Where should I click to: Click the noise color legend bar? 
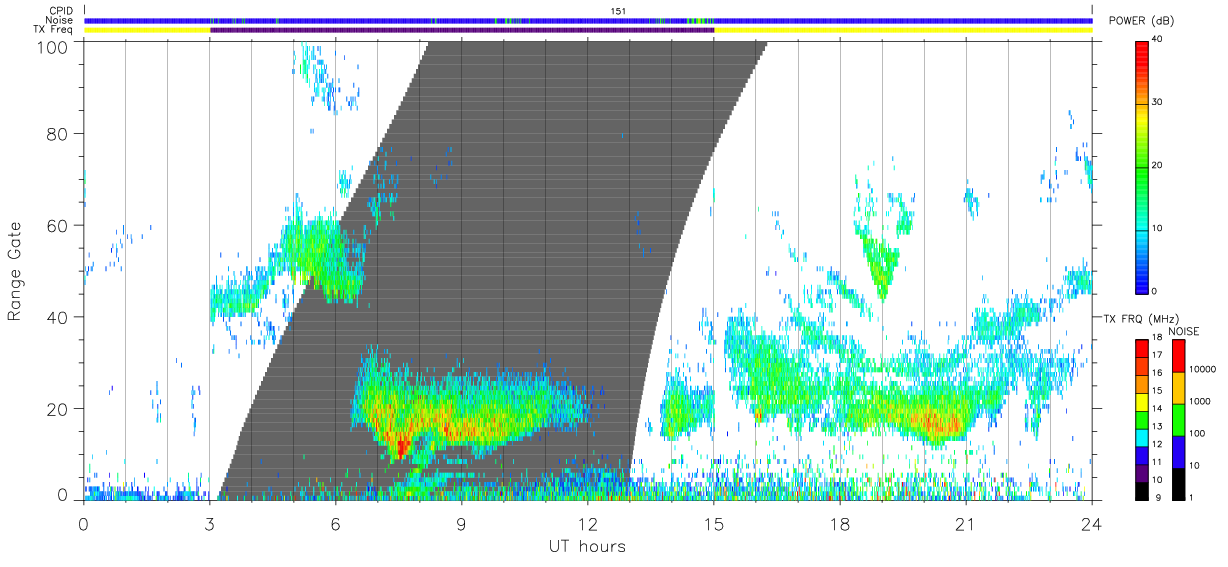(x=1179, y=419)
